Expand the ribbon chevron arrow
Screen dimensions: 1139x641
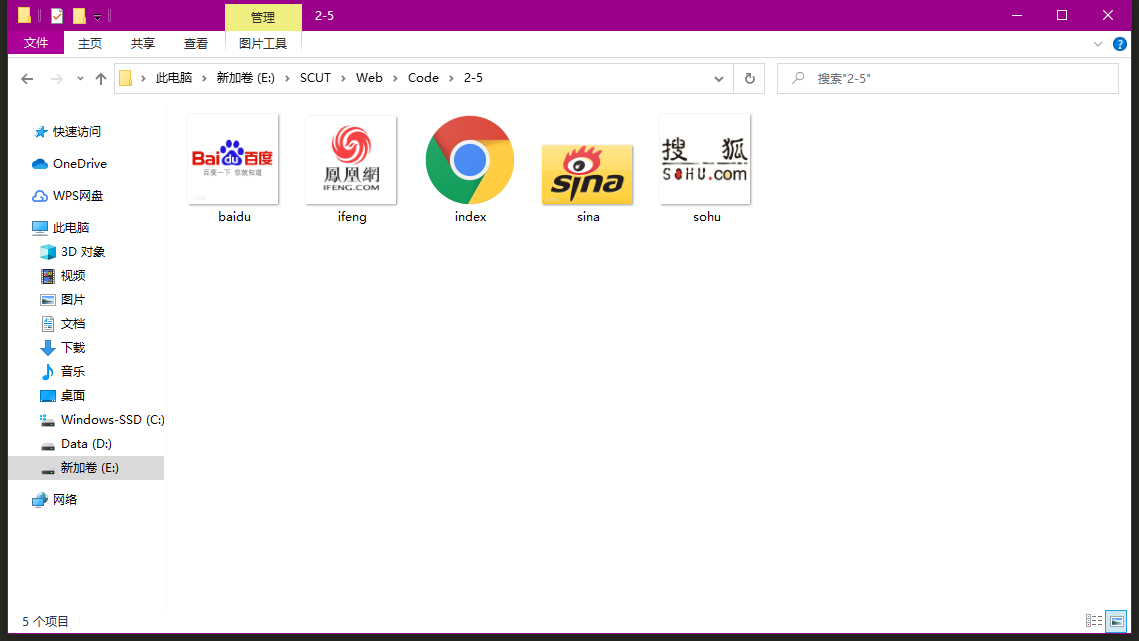[1098, 43]
